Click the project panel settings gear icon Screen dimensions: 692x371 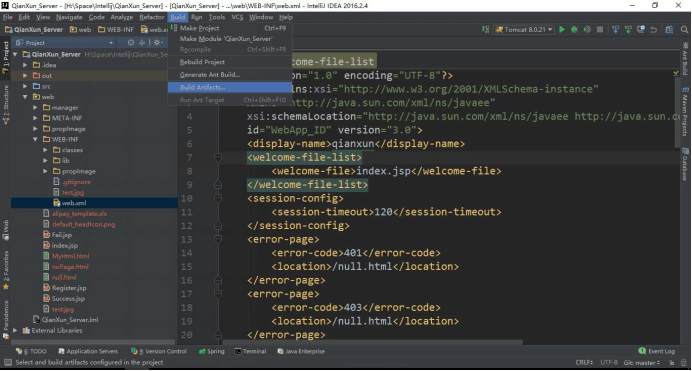point(156,43)
